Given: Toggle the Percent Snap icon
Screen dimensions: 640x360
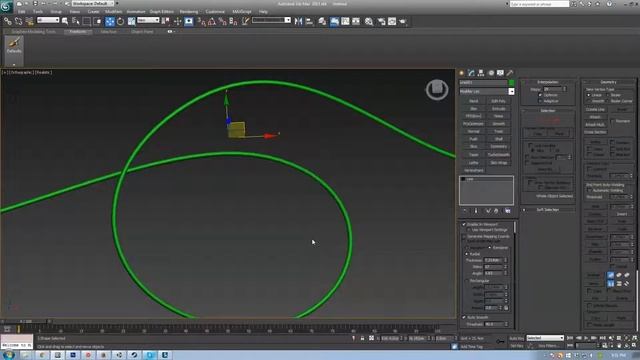Looking at the screenshot, I should pos(222,21).
